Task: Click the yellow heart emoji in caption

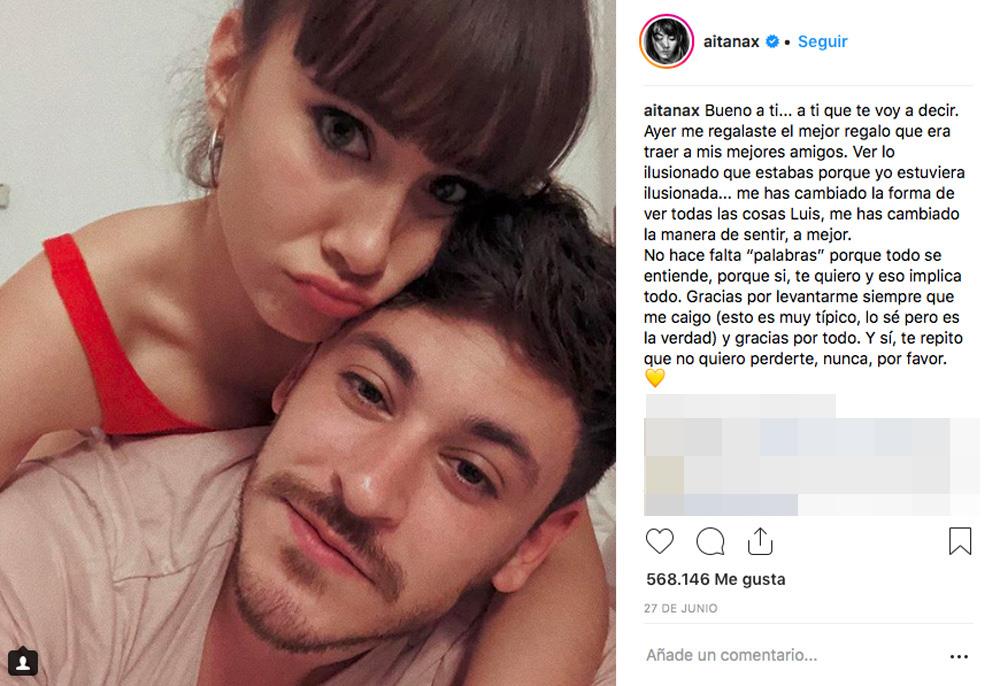Action: click(655, 378)
